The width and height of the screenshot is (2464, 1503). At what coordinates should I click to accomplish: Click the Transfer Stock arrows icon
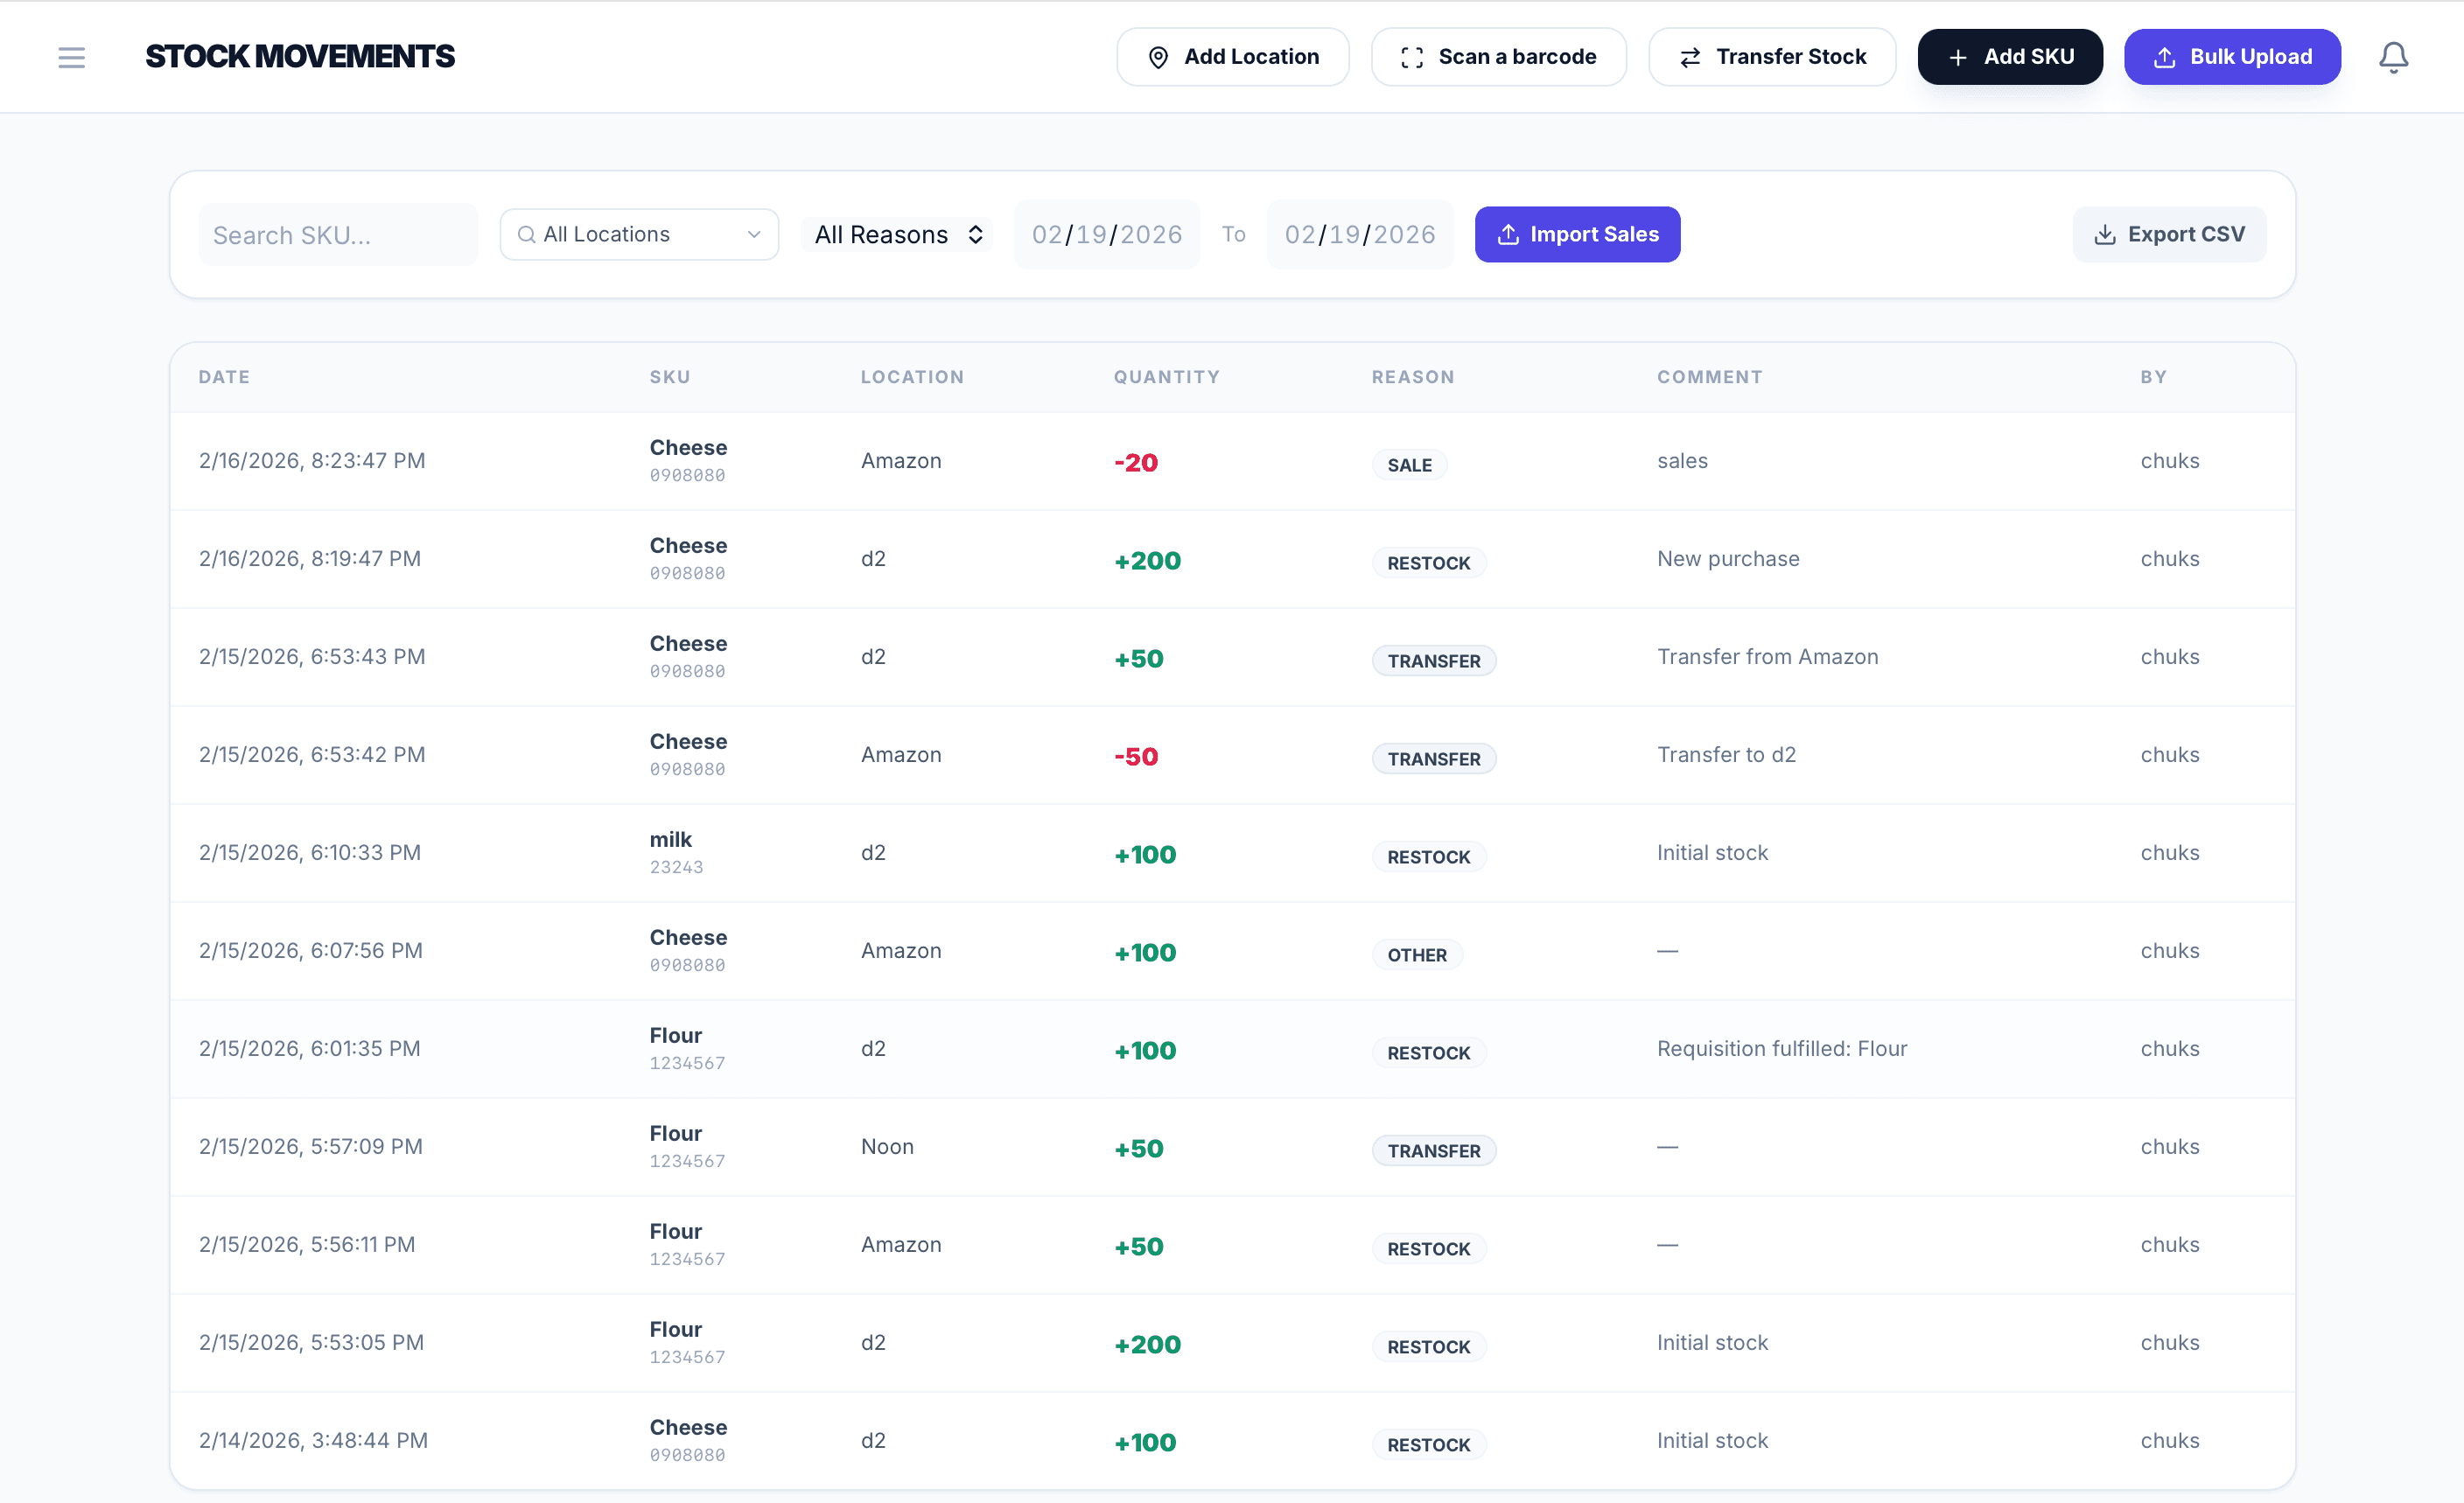[1689, 57]
